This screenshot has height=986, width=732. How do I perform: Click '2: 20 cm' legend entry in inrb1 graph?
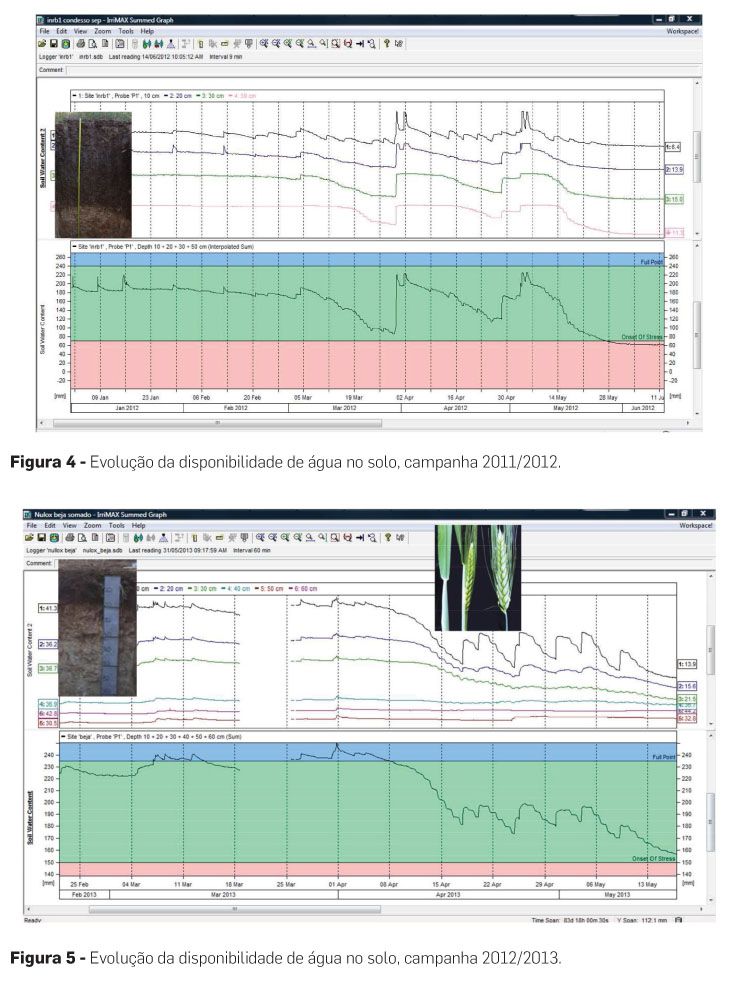click(x=177, y=96)
